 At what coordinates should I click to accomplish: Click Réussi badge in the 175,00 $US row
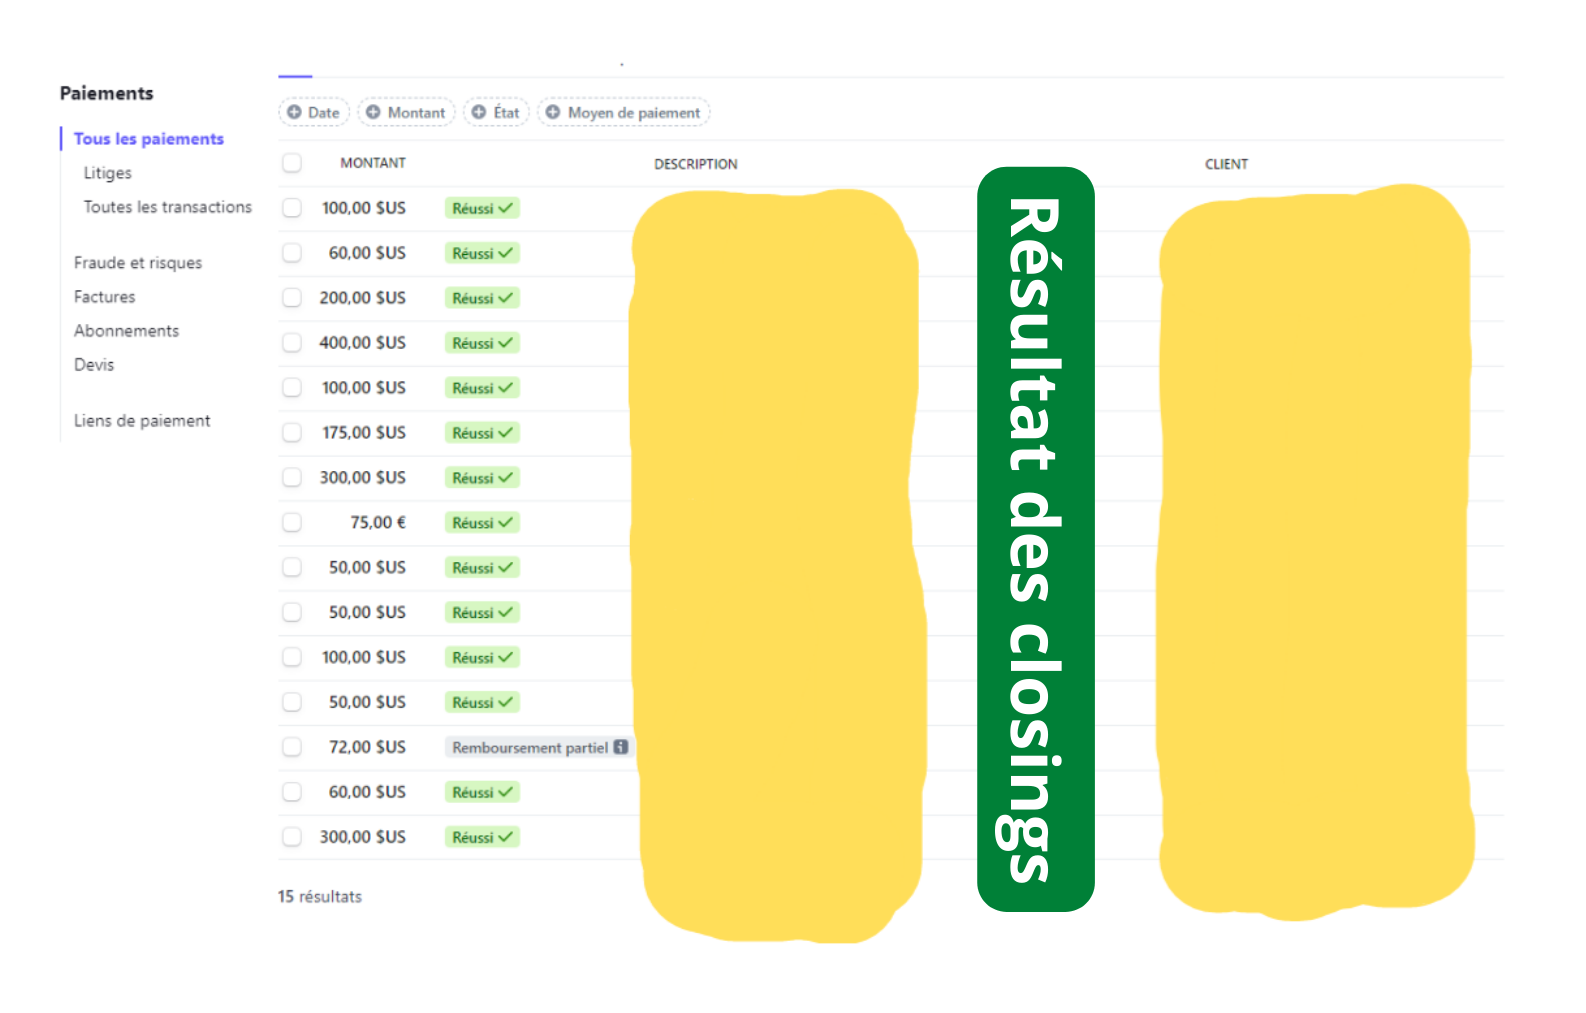click(x=482, y=433)
